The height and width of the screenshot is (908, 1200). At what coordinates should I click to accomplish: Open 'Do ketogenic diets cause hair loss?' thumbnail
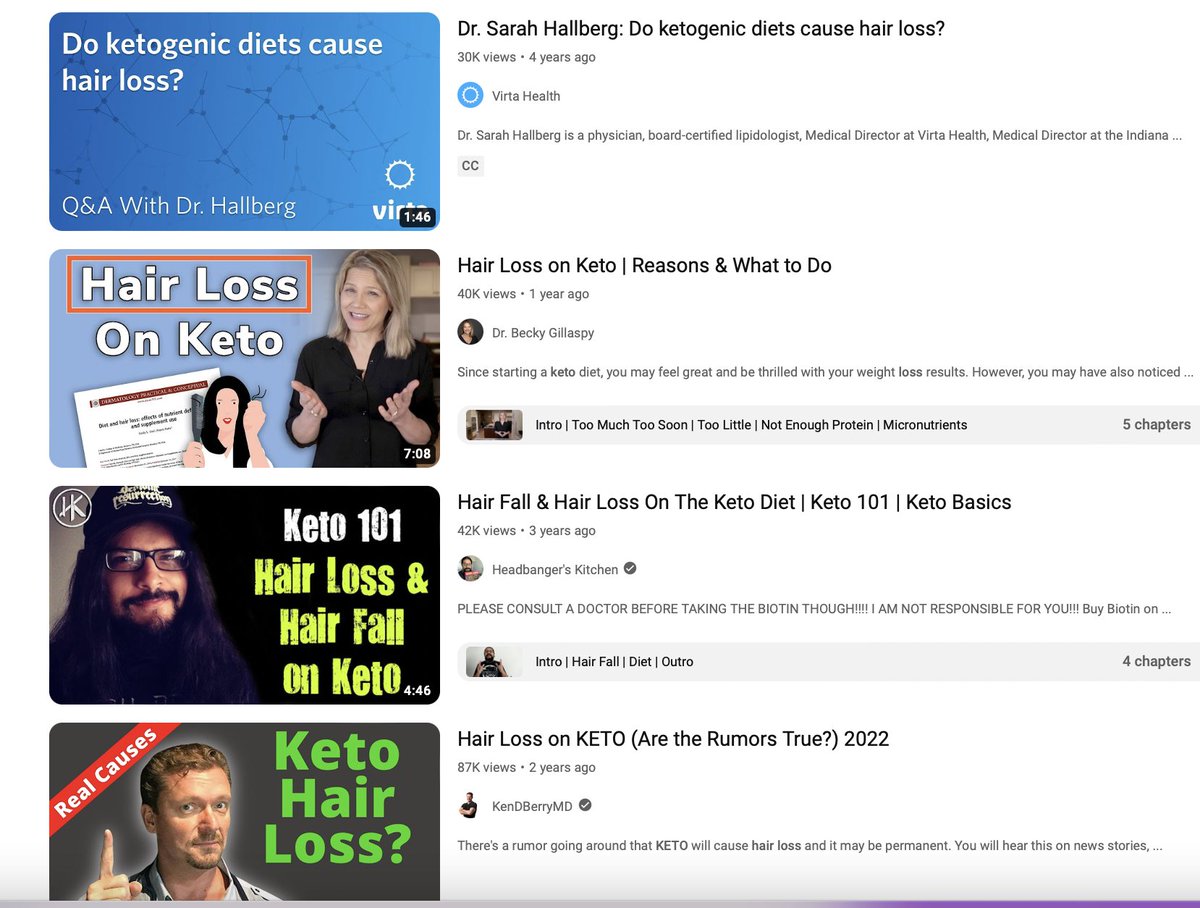pos(244,121)
